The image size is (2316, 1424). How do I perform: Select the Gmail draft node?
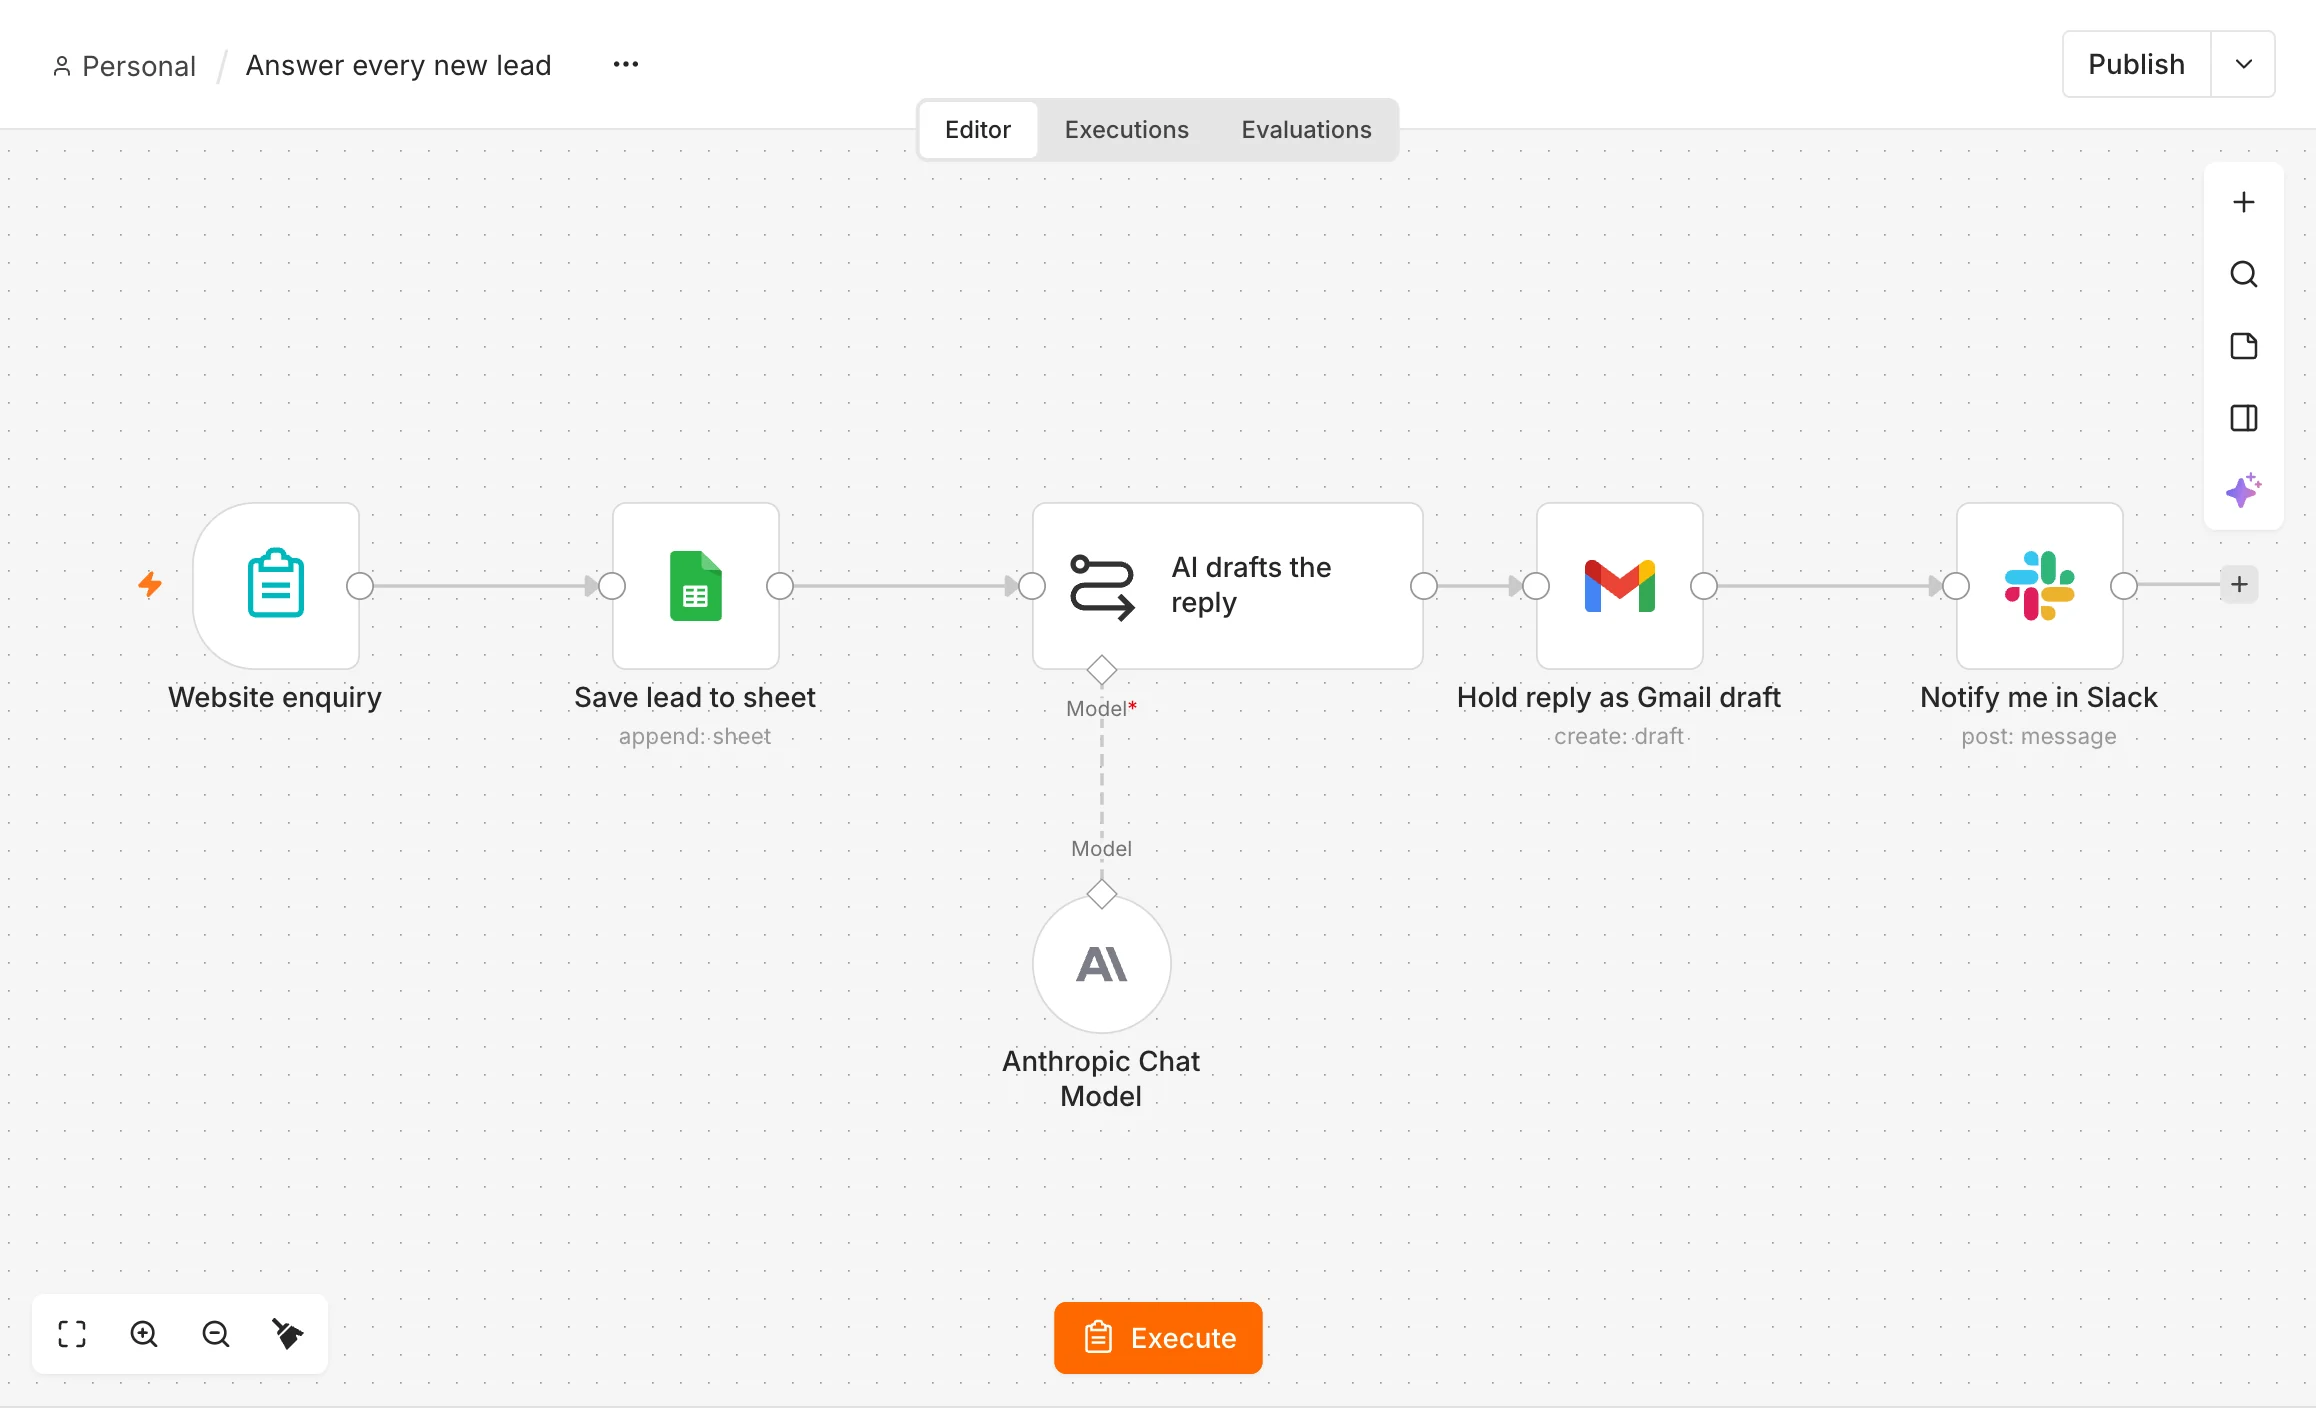click(x=1620, y=586)
